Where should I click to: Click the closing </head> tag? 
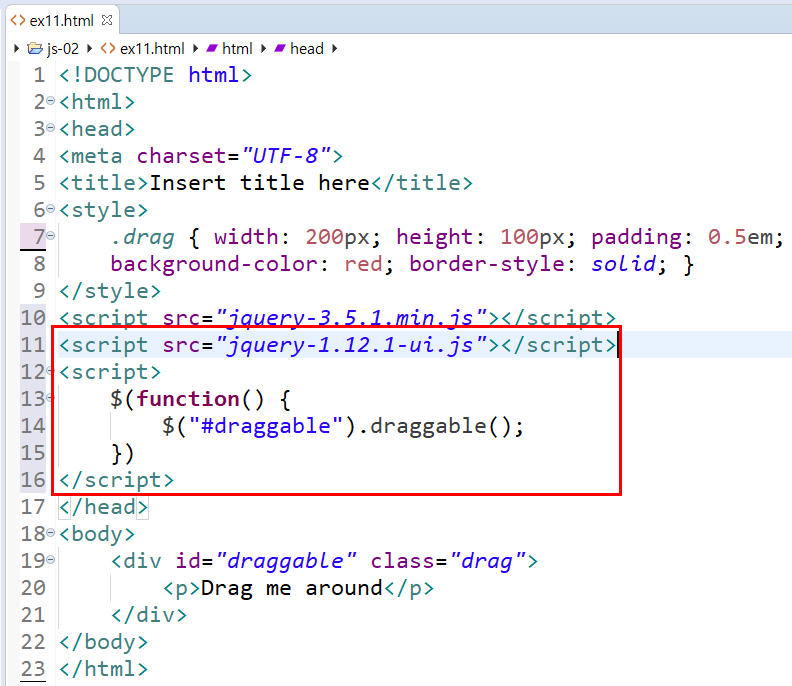point(104,507)
